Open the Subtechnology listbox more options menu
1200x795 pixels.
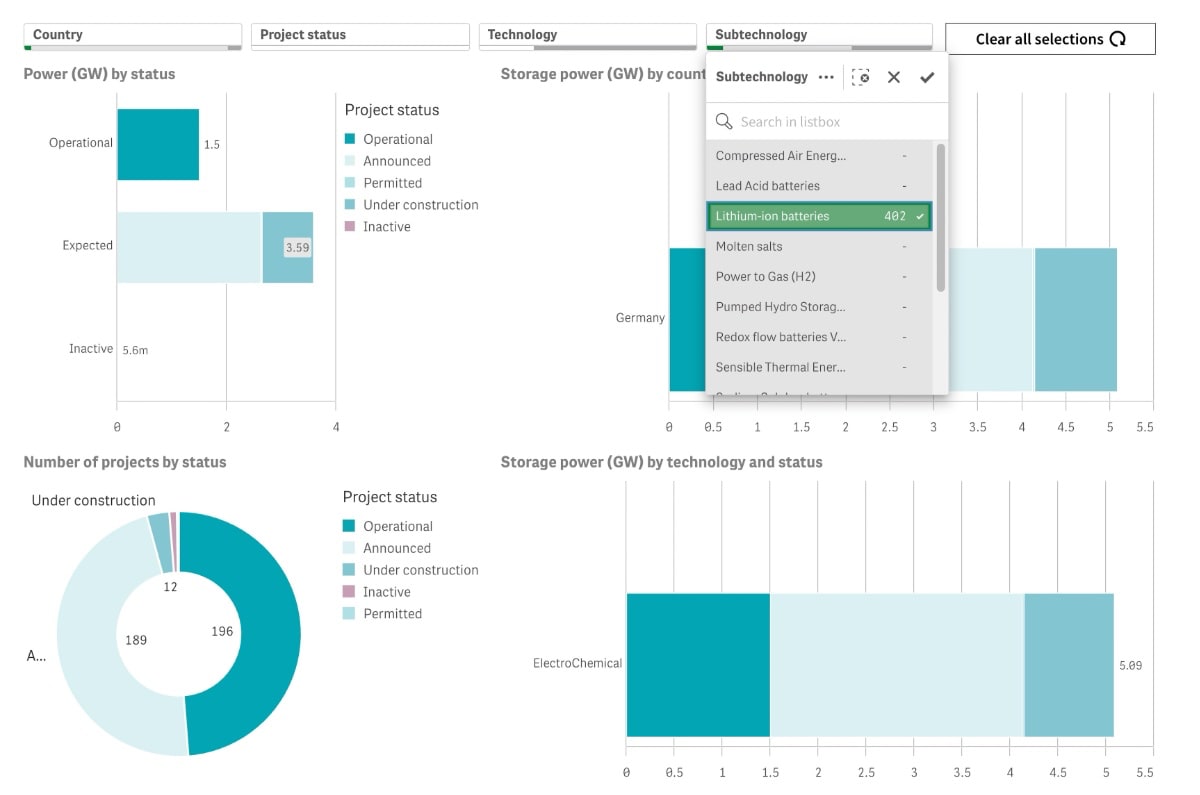825,77
